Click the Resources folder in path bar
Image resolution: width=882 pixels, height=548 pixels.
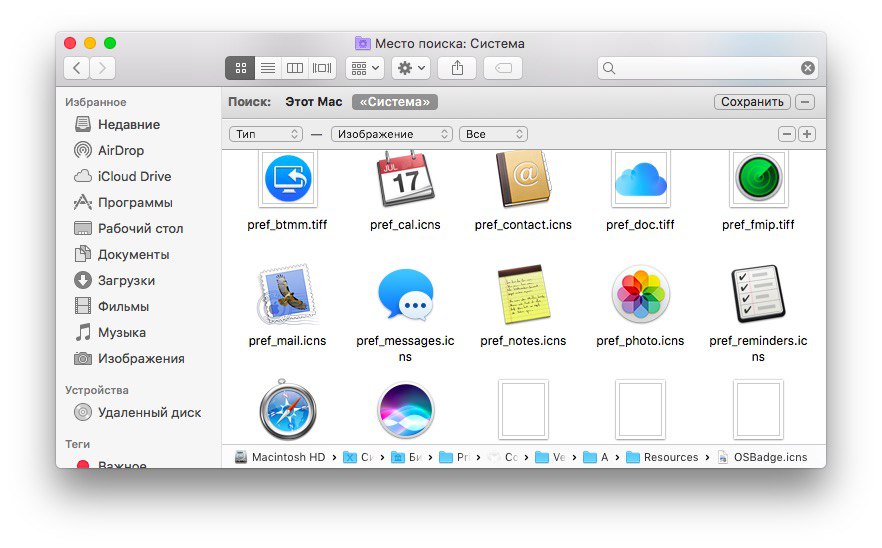[x=662, y=457]
